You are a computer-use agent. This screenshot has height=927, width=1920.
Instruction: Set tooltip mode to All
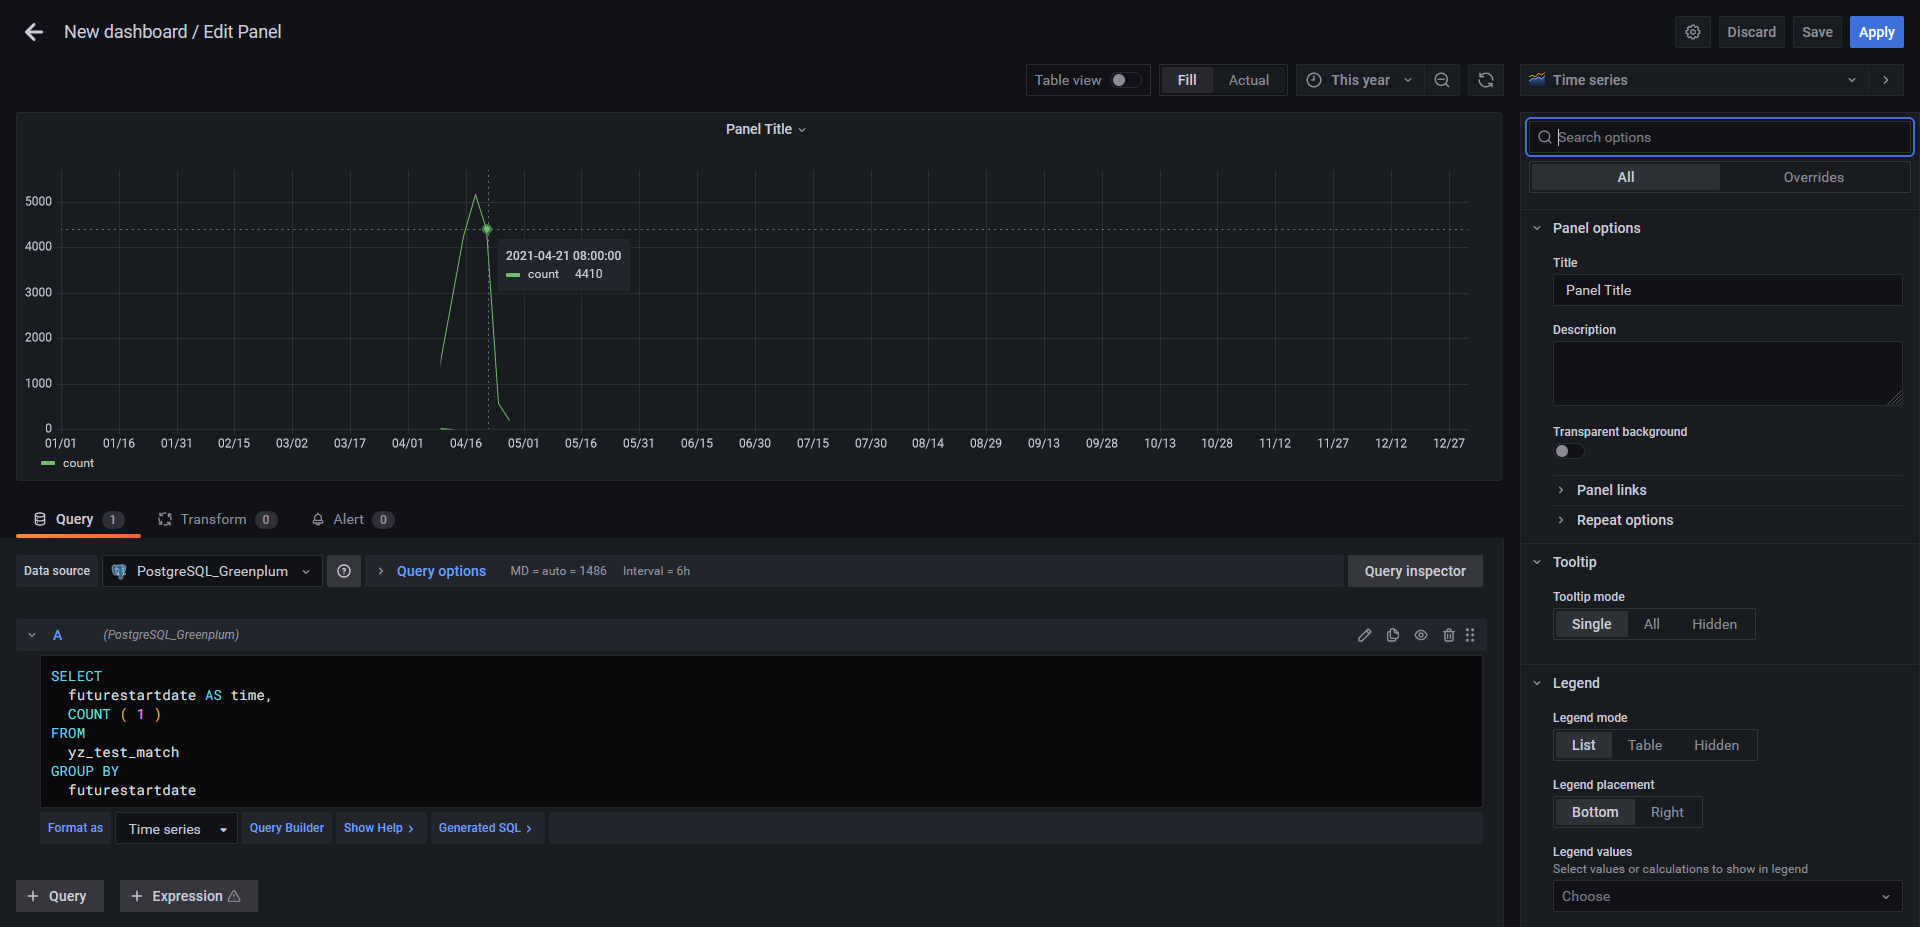(x=1651, y=624)
